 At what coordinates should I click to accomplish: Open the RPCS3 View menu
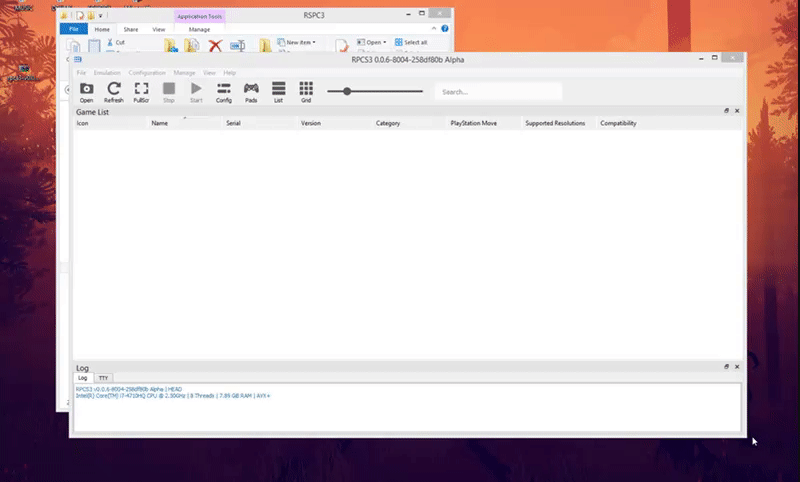click(209, 73)
